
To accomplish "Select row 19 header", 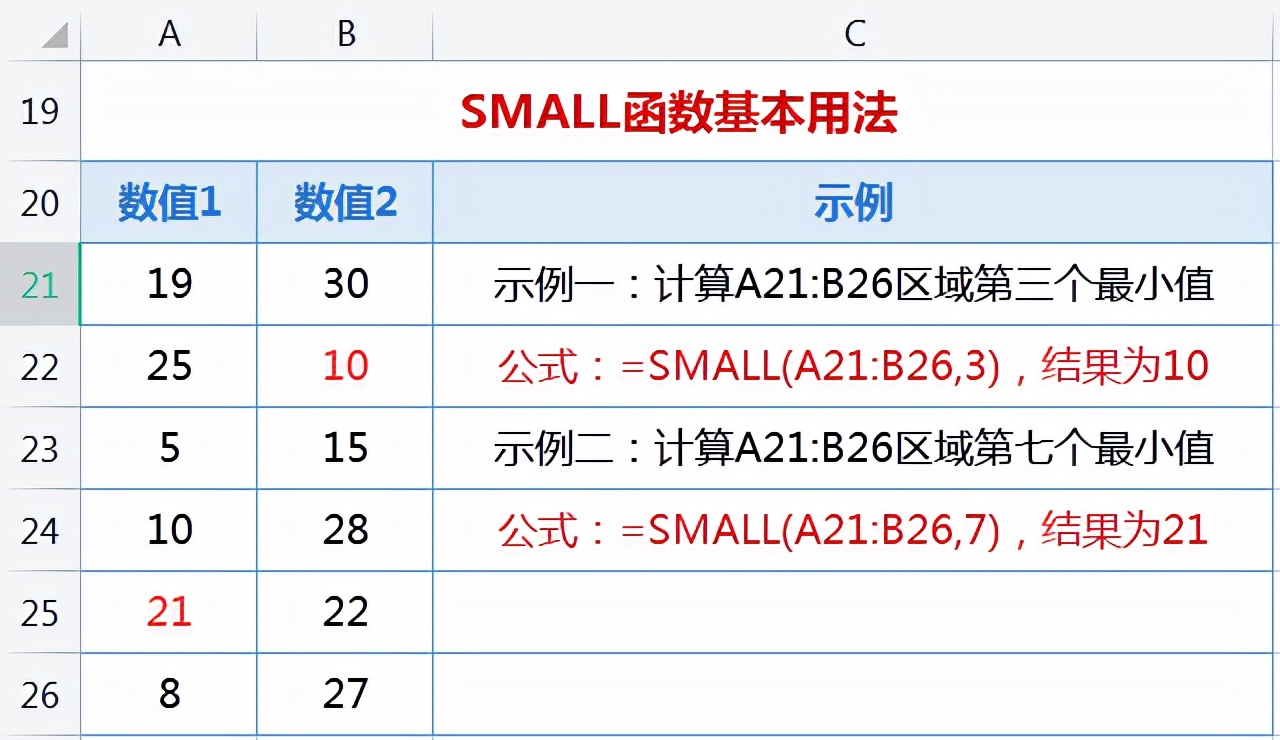I will 40,111.
